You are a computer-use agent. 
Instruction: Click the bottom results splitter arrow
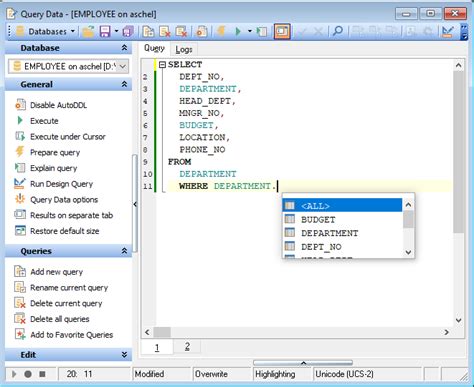coord(303,363)
